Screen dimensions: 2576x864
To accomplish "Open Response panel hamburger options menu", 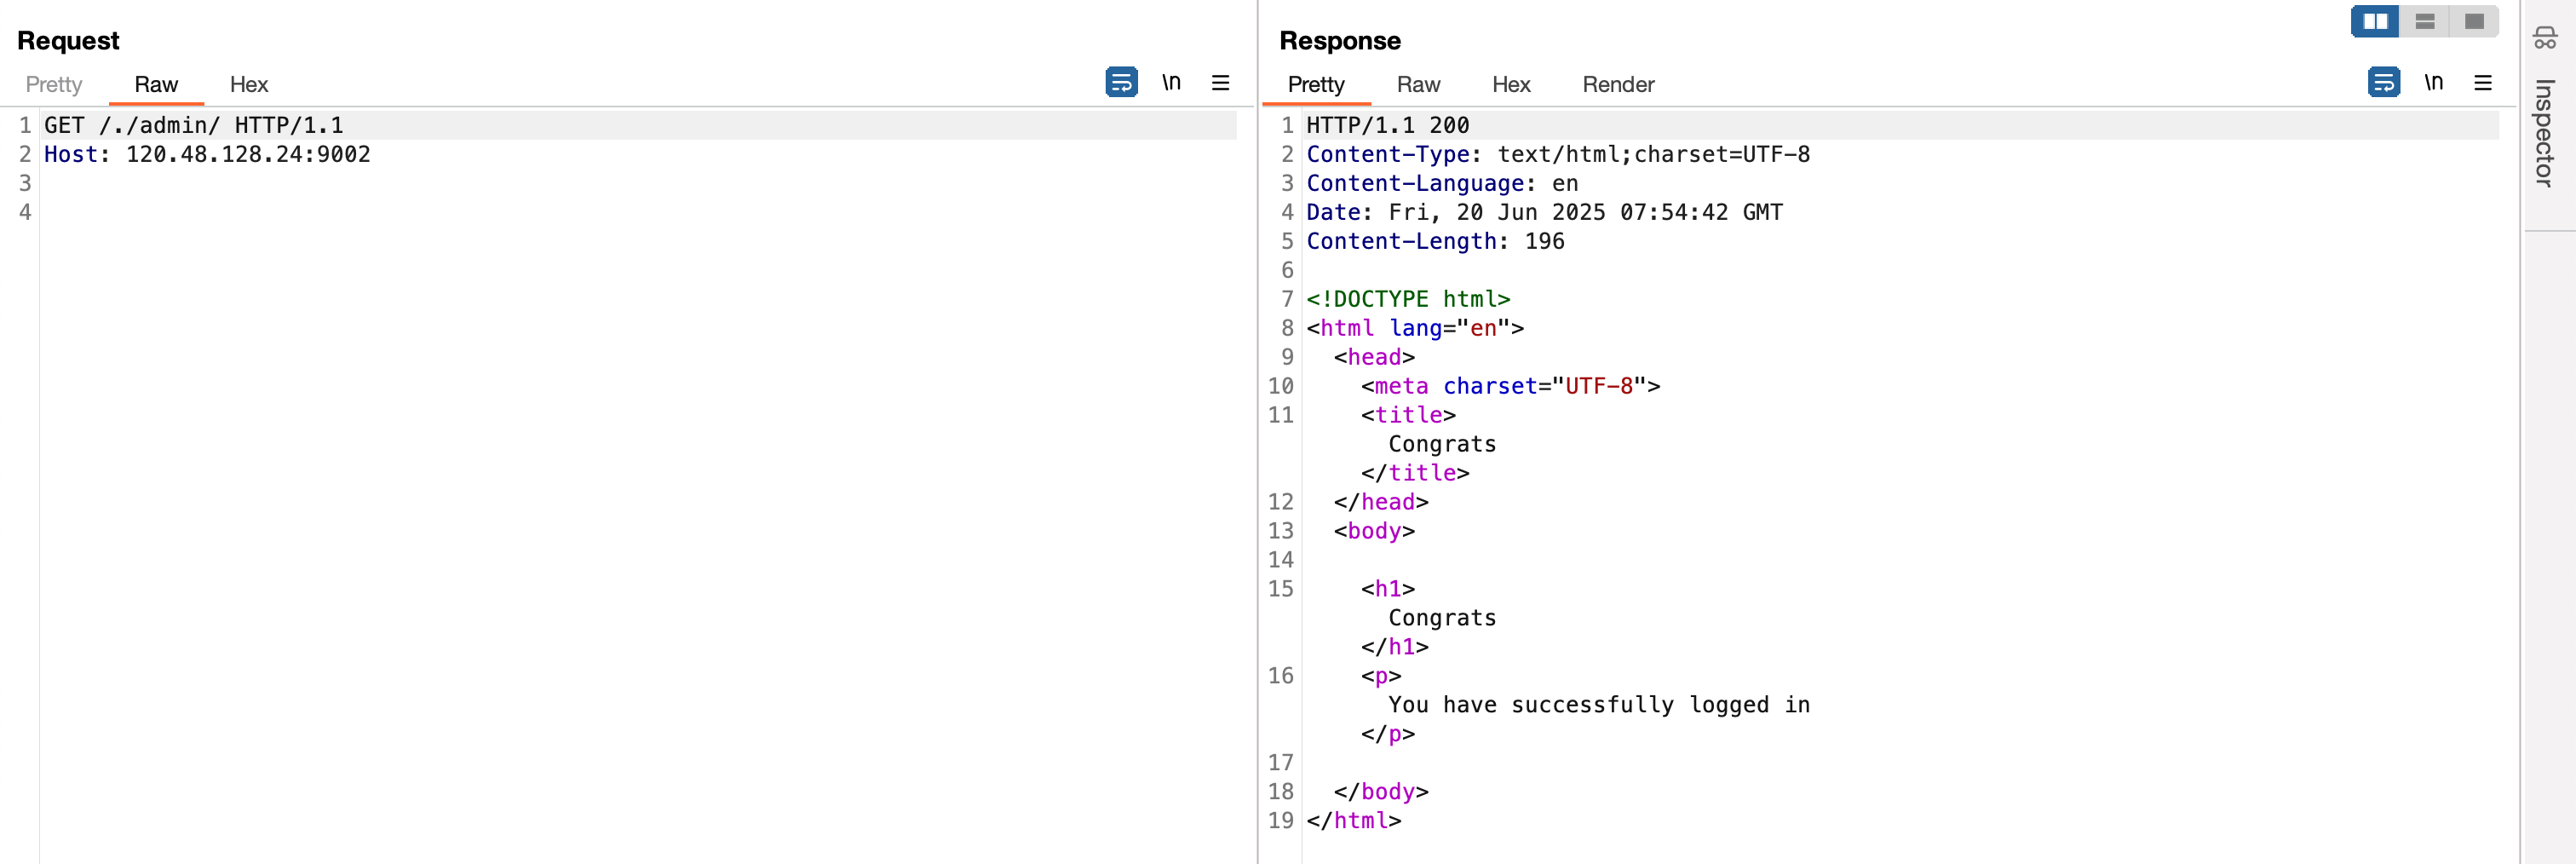I will pos(2482,83).
